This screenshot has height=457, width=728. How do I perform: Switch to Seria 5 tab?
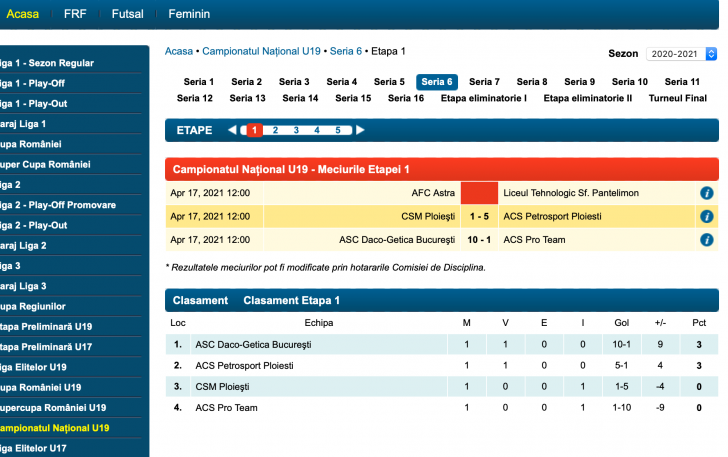point(389,82)
